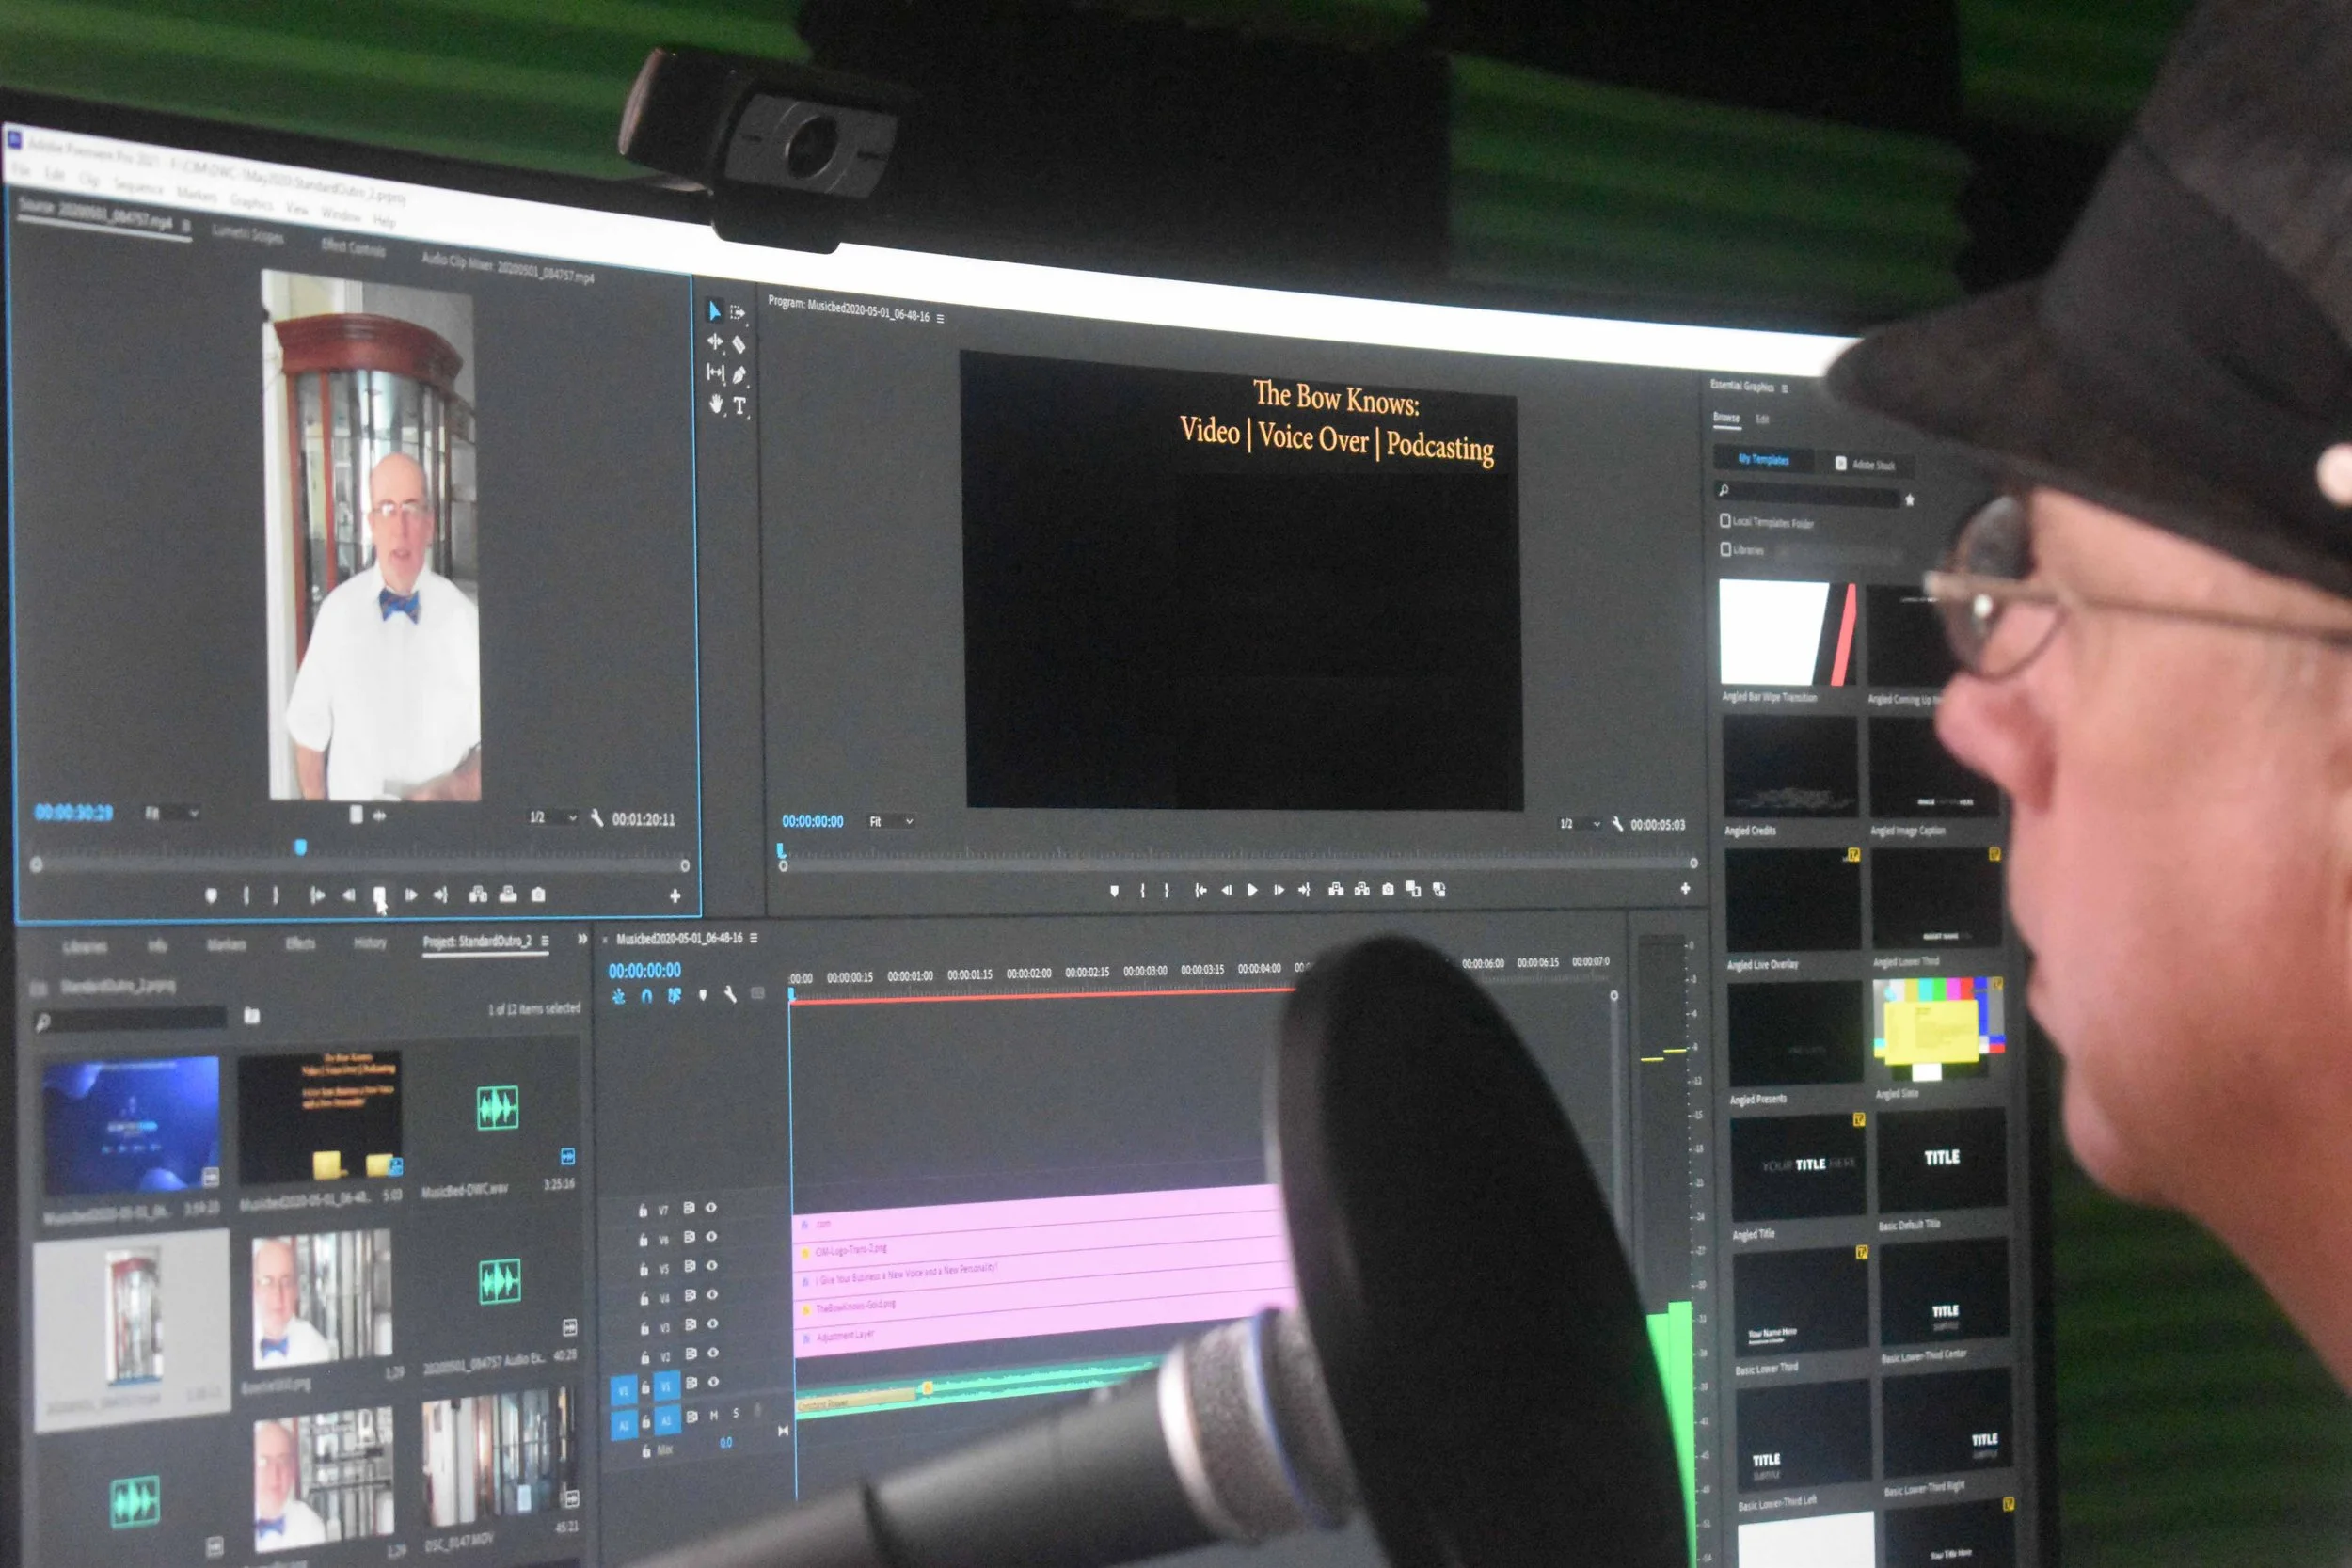The image size is (2352, 1568).
Task: Select the Pen tool
Action: 739,375
